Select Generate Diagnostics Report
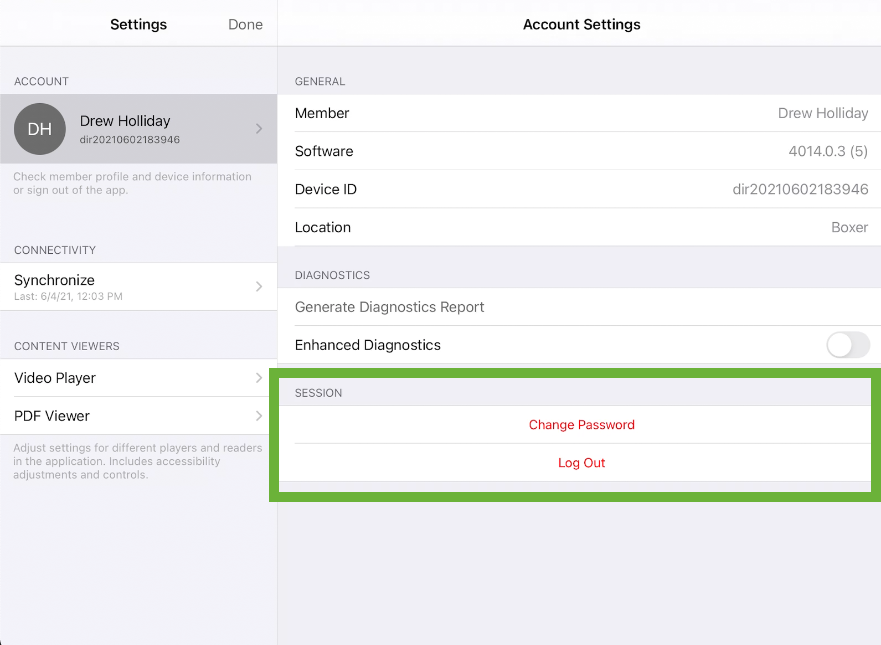Screen dimensions: 881x645 point(579,307)
